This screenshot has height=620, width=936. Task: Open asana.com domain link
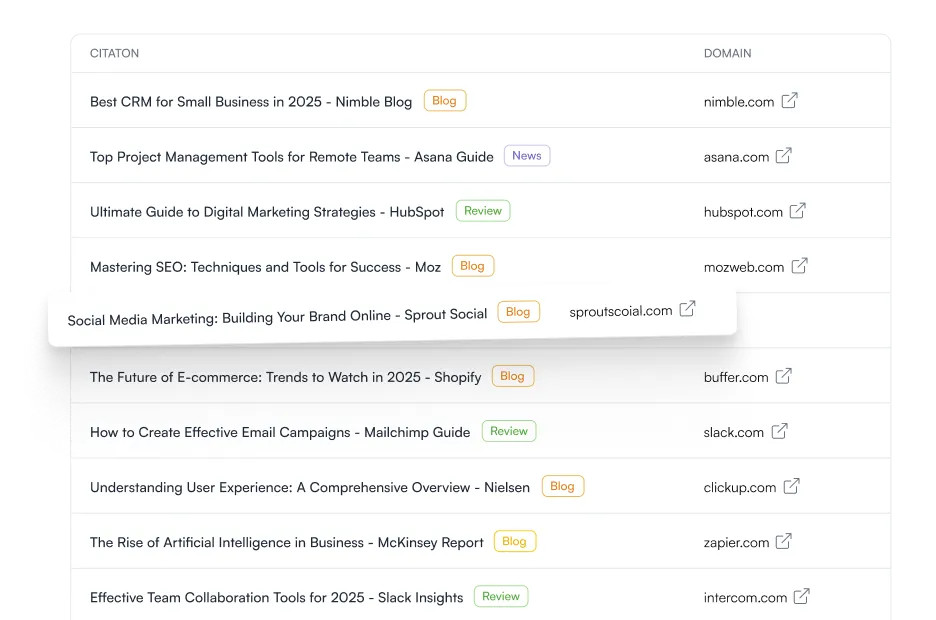pyautogui.click(x=736, y=157)
